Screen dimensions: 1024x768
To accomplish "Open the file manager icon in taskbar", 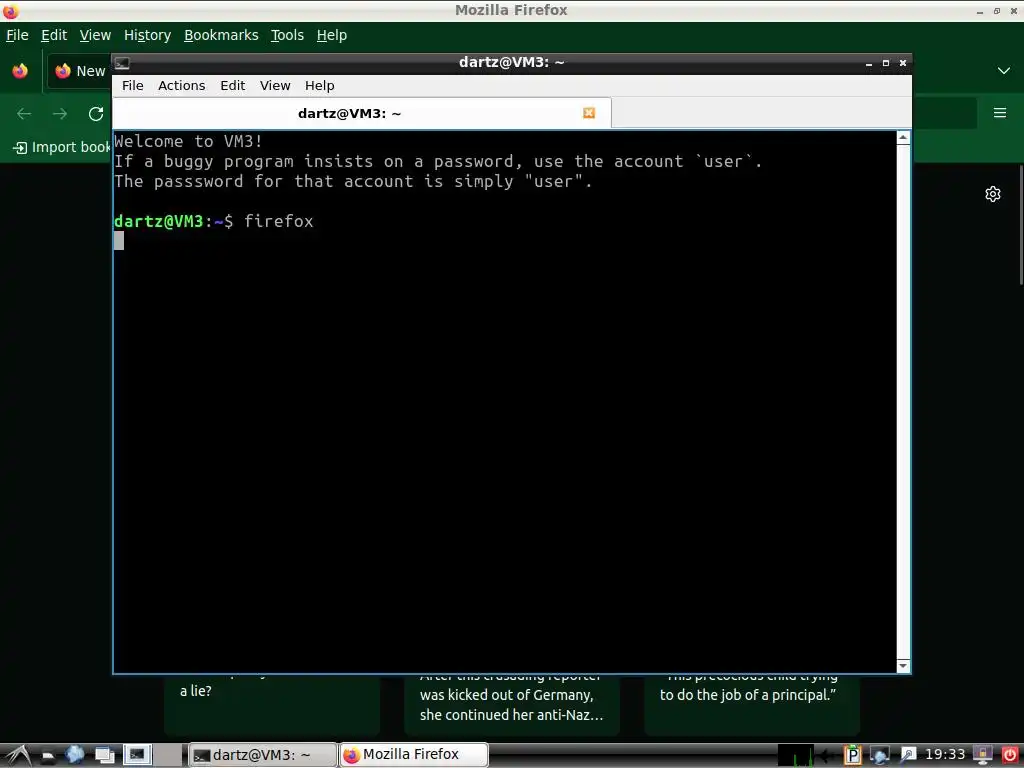I will (48, 756).
